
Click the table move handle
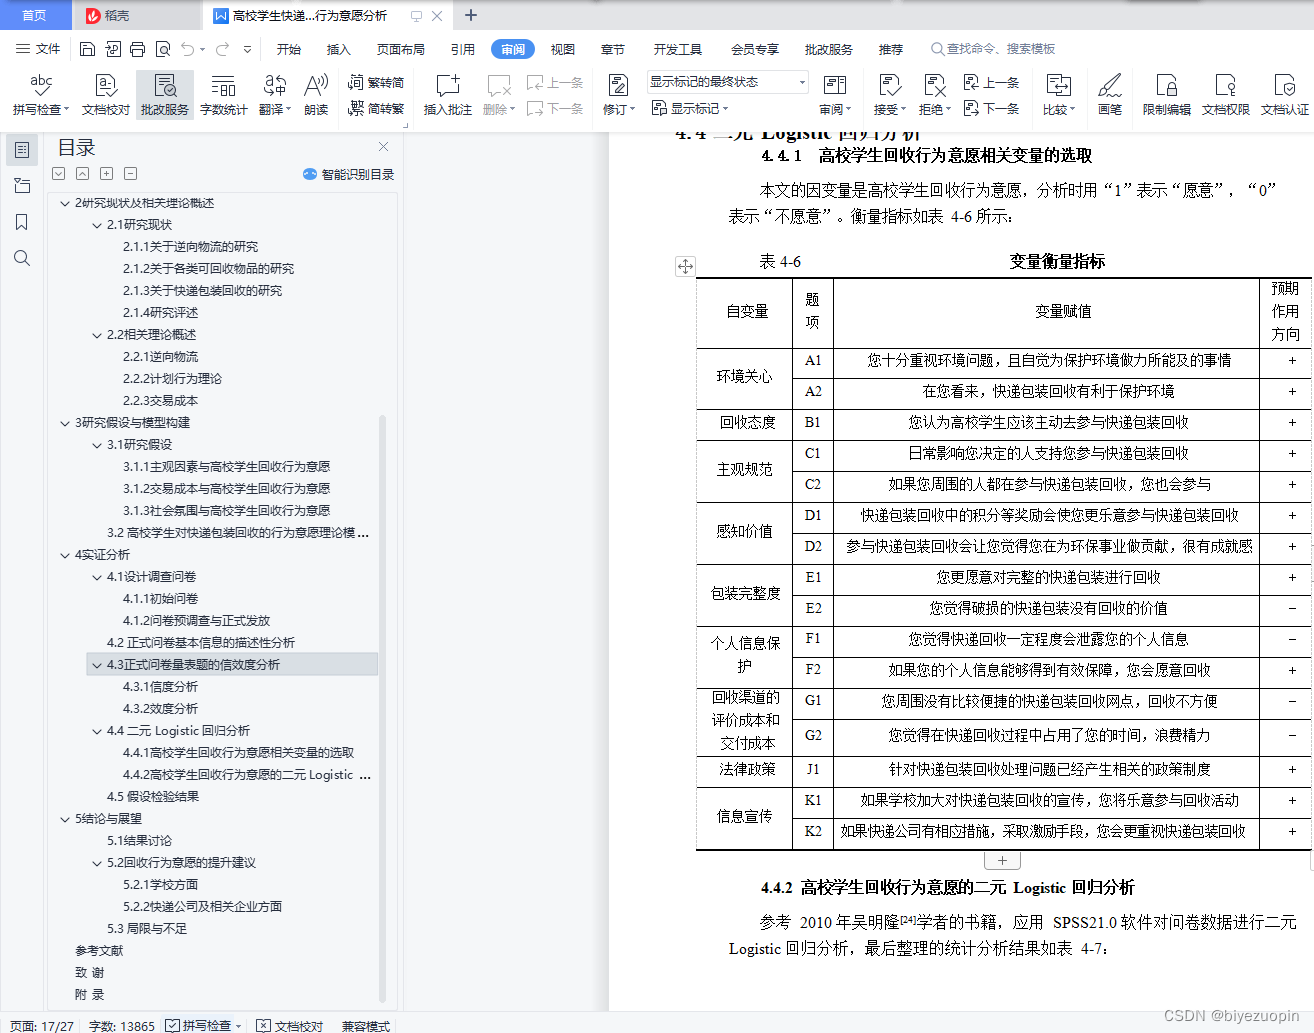pyautogui.click(x=685, y=266)
